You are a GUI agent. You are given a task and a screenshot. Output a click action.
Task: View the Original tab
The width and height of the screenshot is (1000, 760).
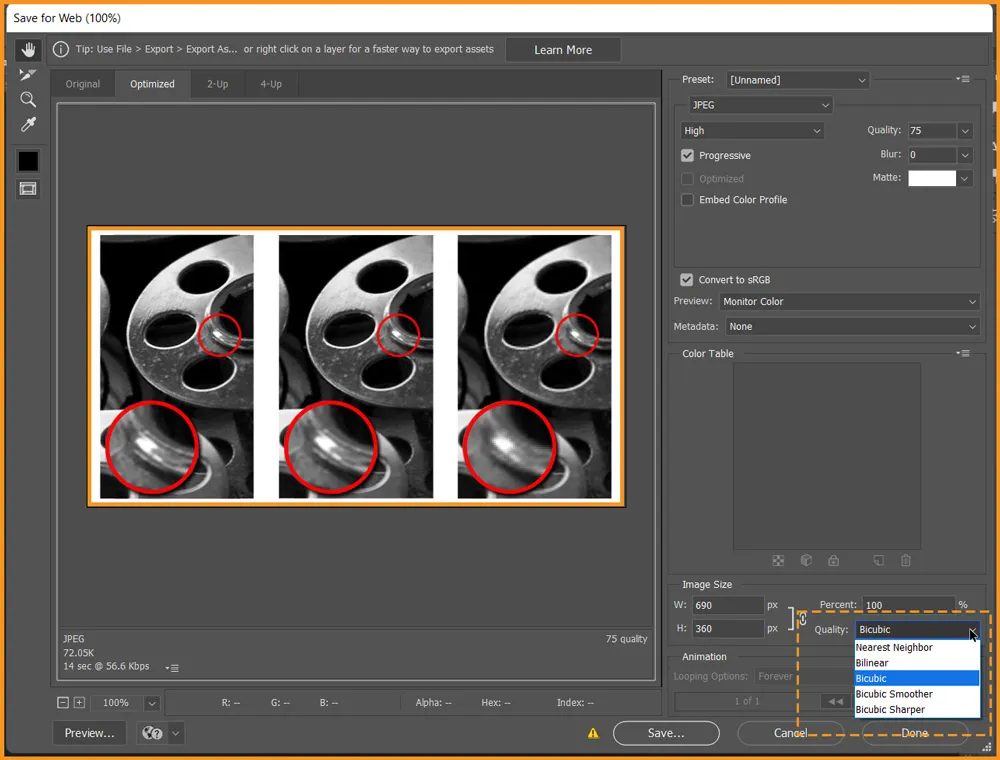tap(82, 84)
